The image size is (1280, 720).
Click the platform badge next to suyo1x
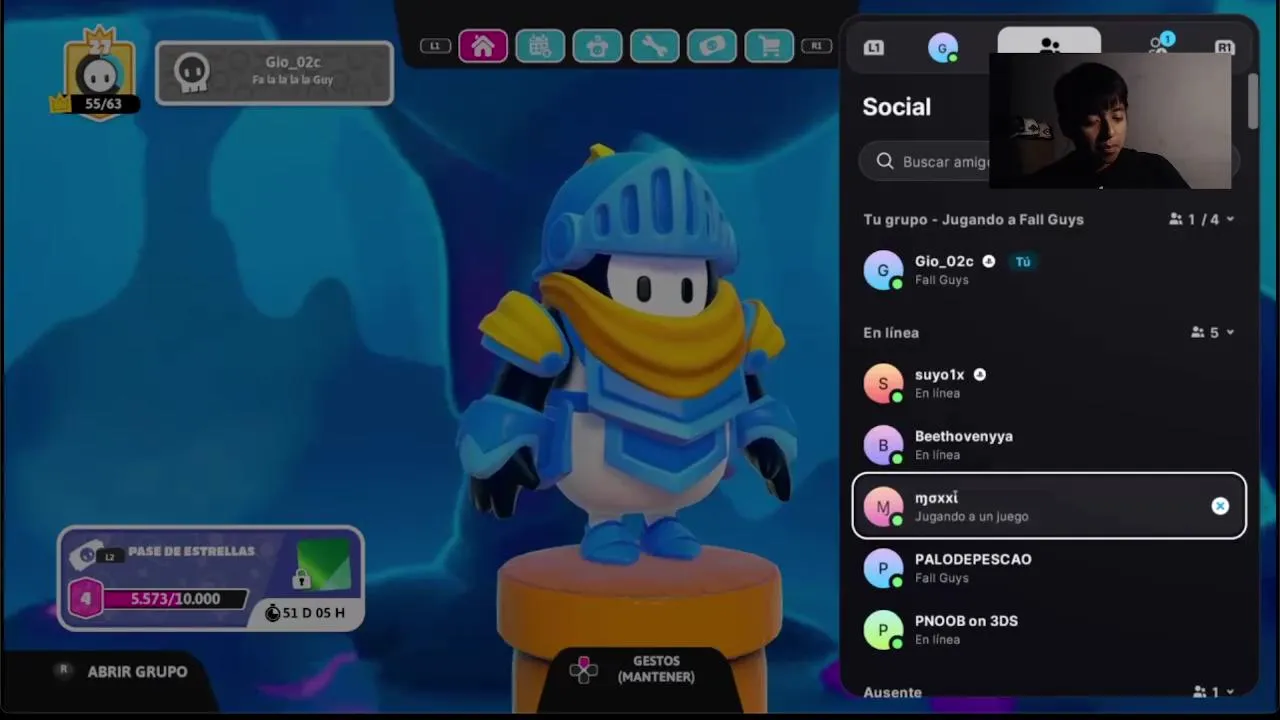coord(980,375)
